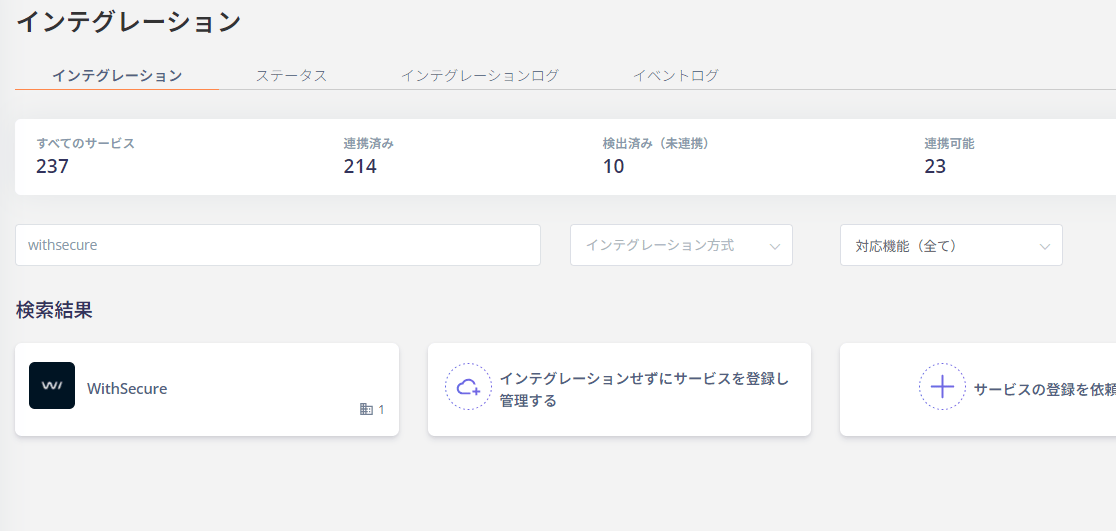Viewport: 1116px width, 531px height.
Task: Click the search field containing withsecure
Action: point(278,246)
